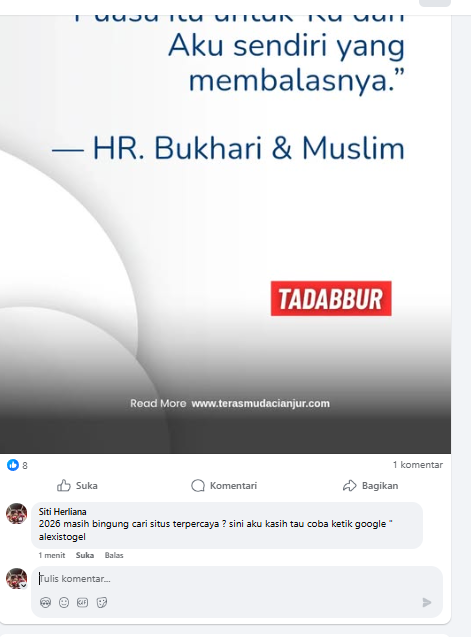Like the comment with small Suka
This screenshot has width=471, height=637.
point(85,555)
